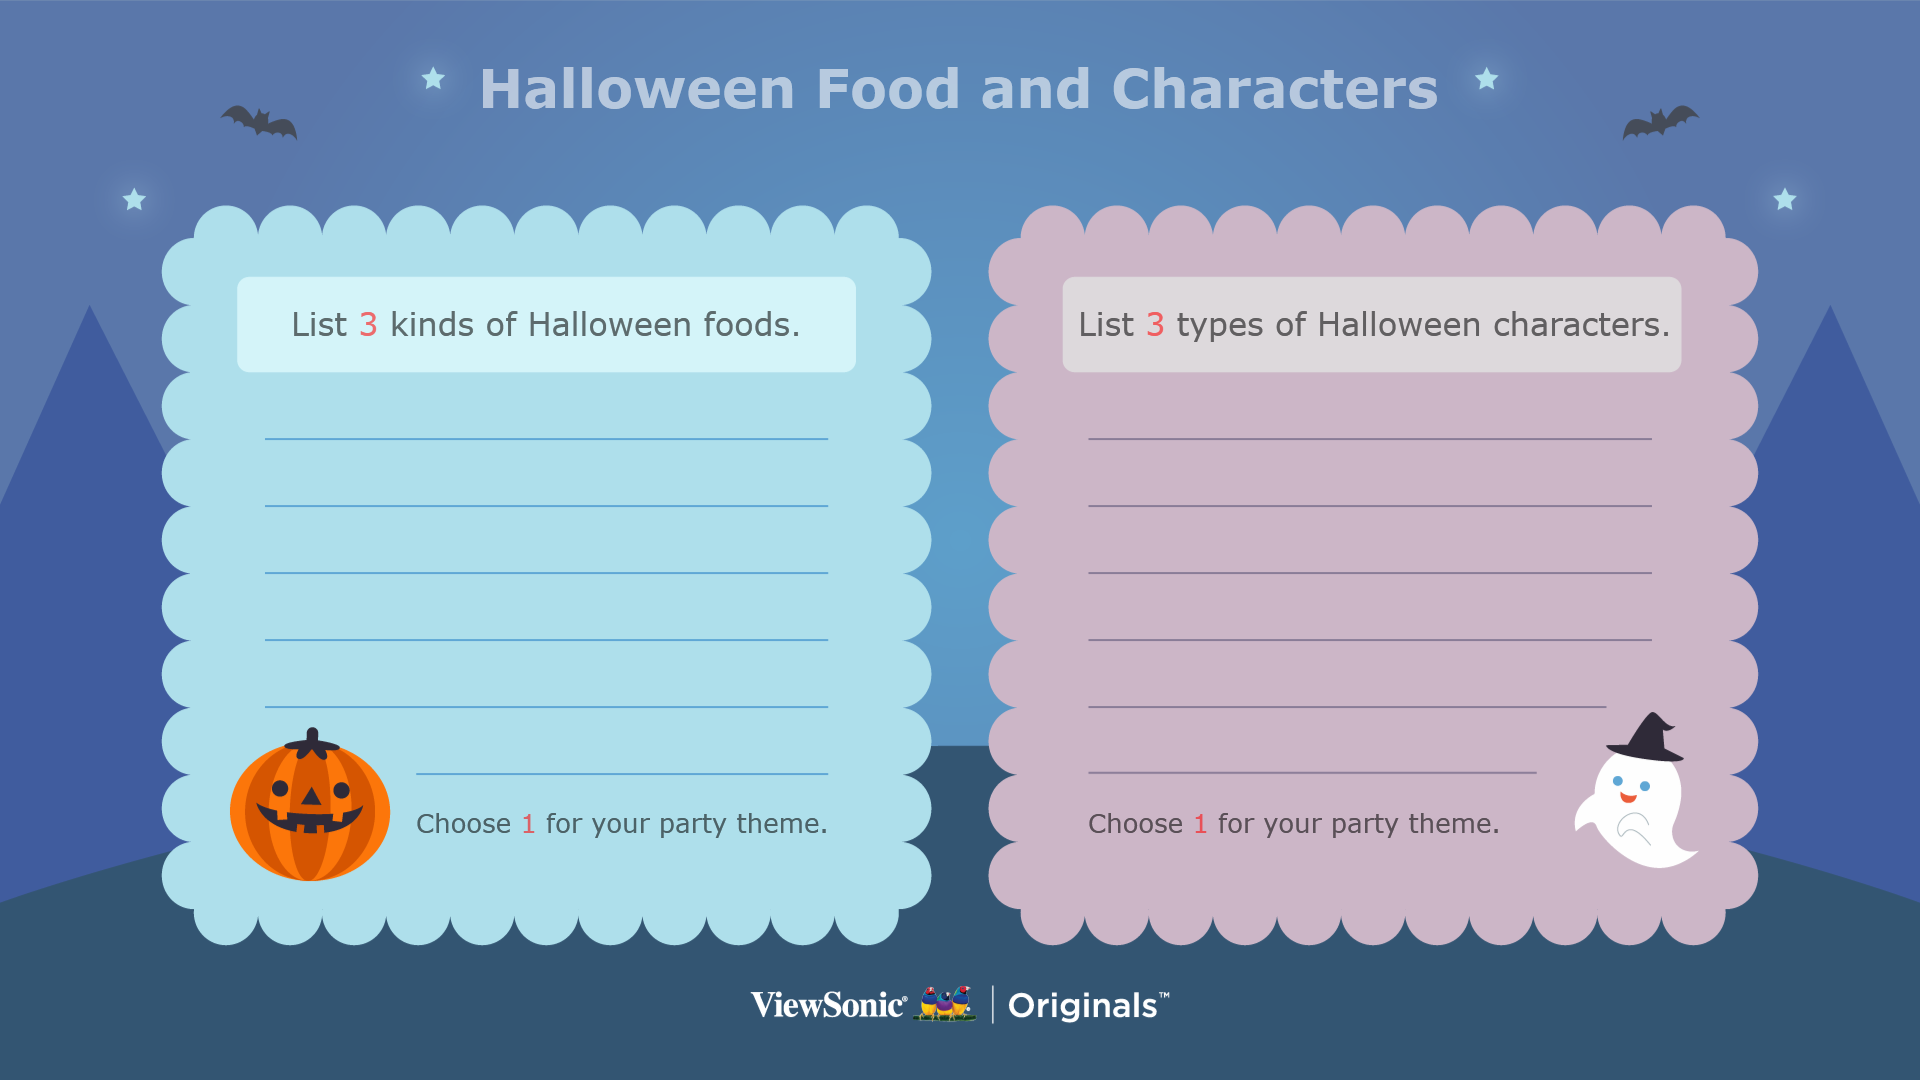The width and height of the screenshot is (1920, 1080).
Task: Click the bat near the right title star
Action: pyautogui.click(x=1660, y=122)
